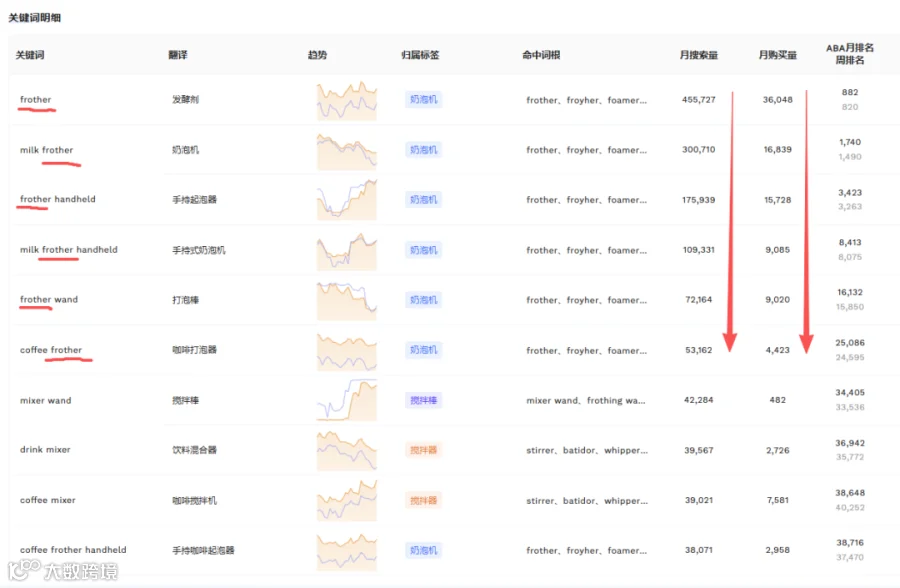Image resolution: width=900 pixels, height=588 pixels.
Task: View trend chart for coffee frother handheld row
Action: (347, 551)
